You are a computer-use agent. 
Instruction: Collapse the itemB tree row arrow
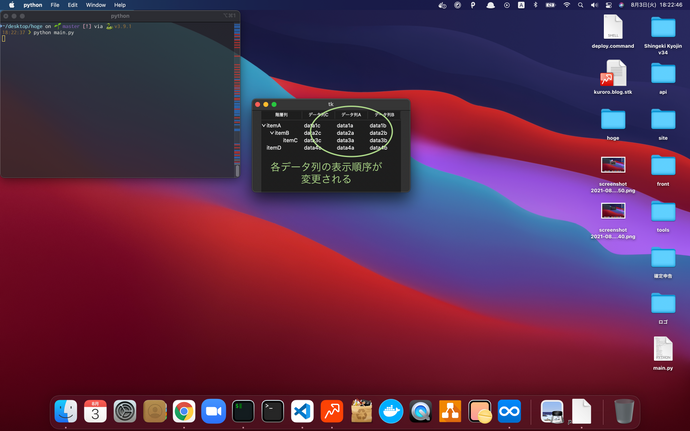(x=272, y=133)
